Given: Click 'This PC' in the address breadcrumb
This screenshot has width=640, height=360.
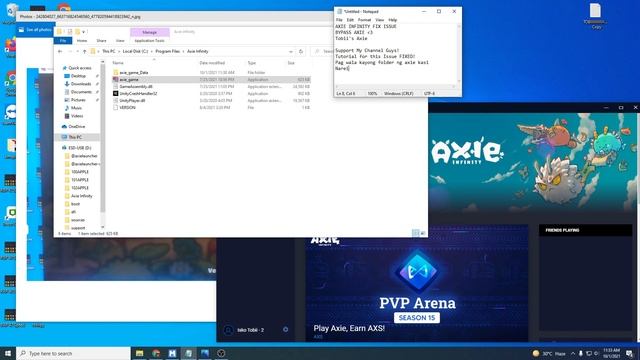Looking at the screenshot, I should pyautogui.click(x=109, y=51).
